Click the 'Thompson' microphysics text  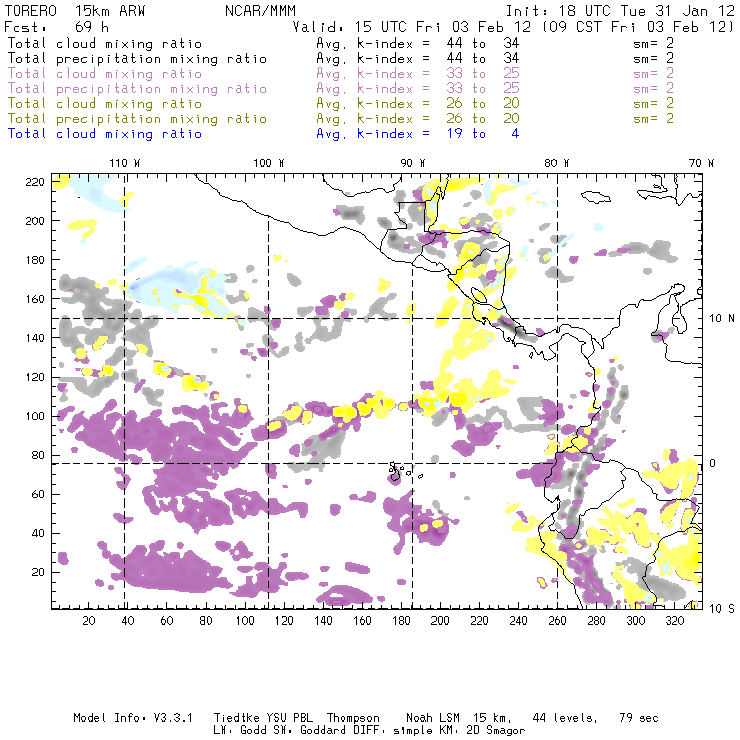[353, 718]
